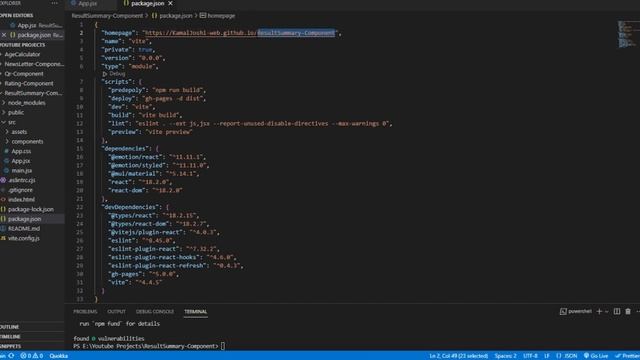Image resolution: width=640 pixels, height=360 pixels.
Task: Expand the NewsLetter-Component folder
Action: 33,64
